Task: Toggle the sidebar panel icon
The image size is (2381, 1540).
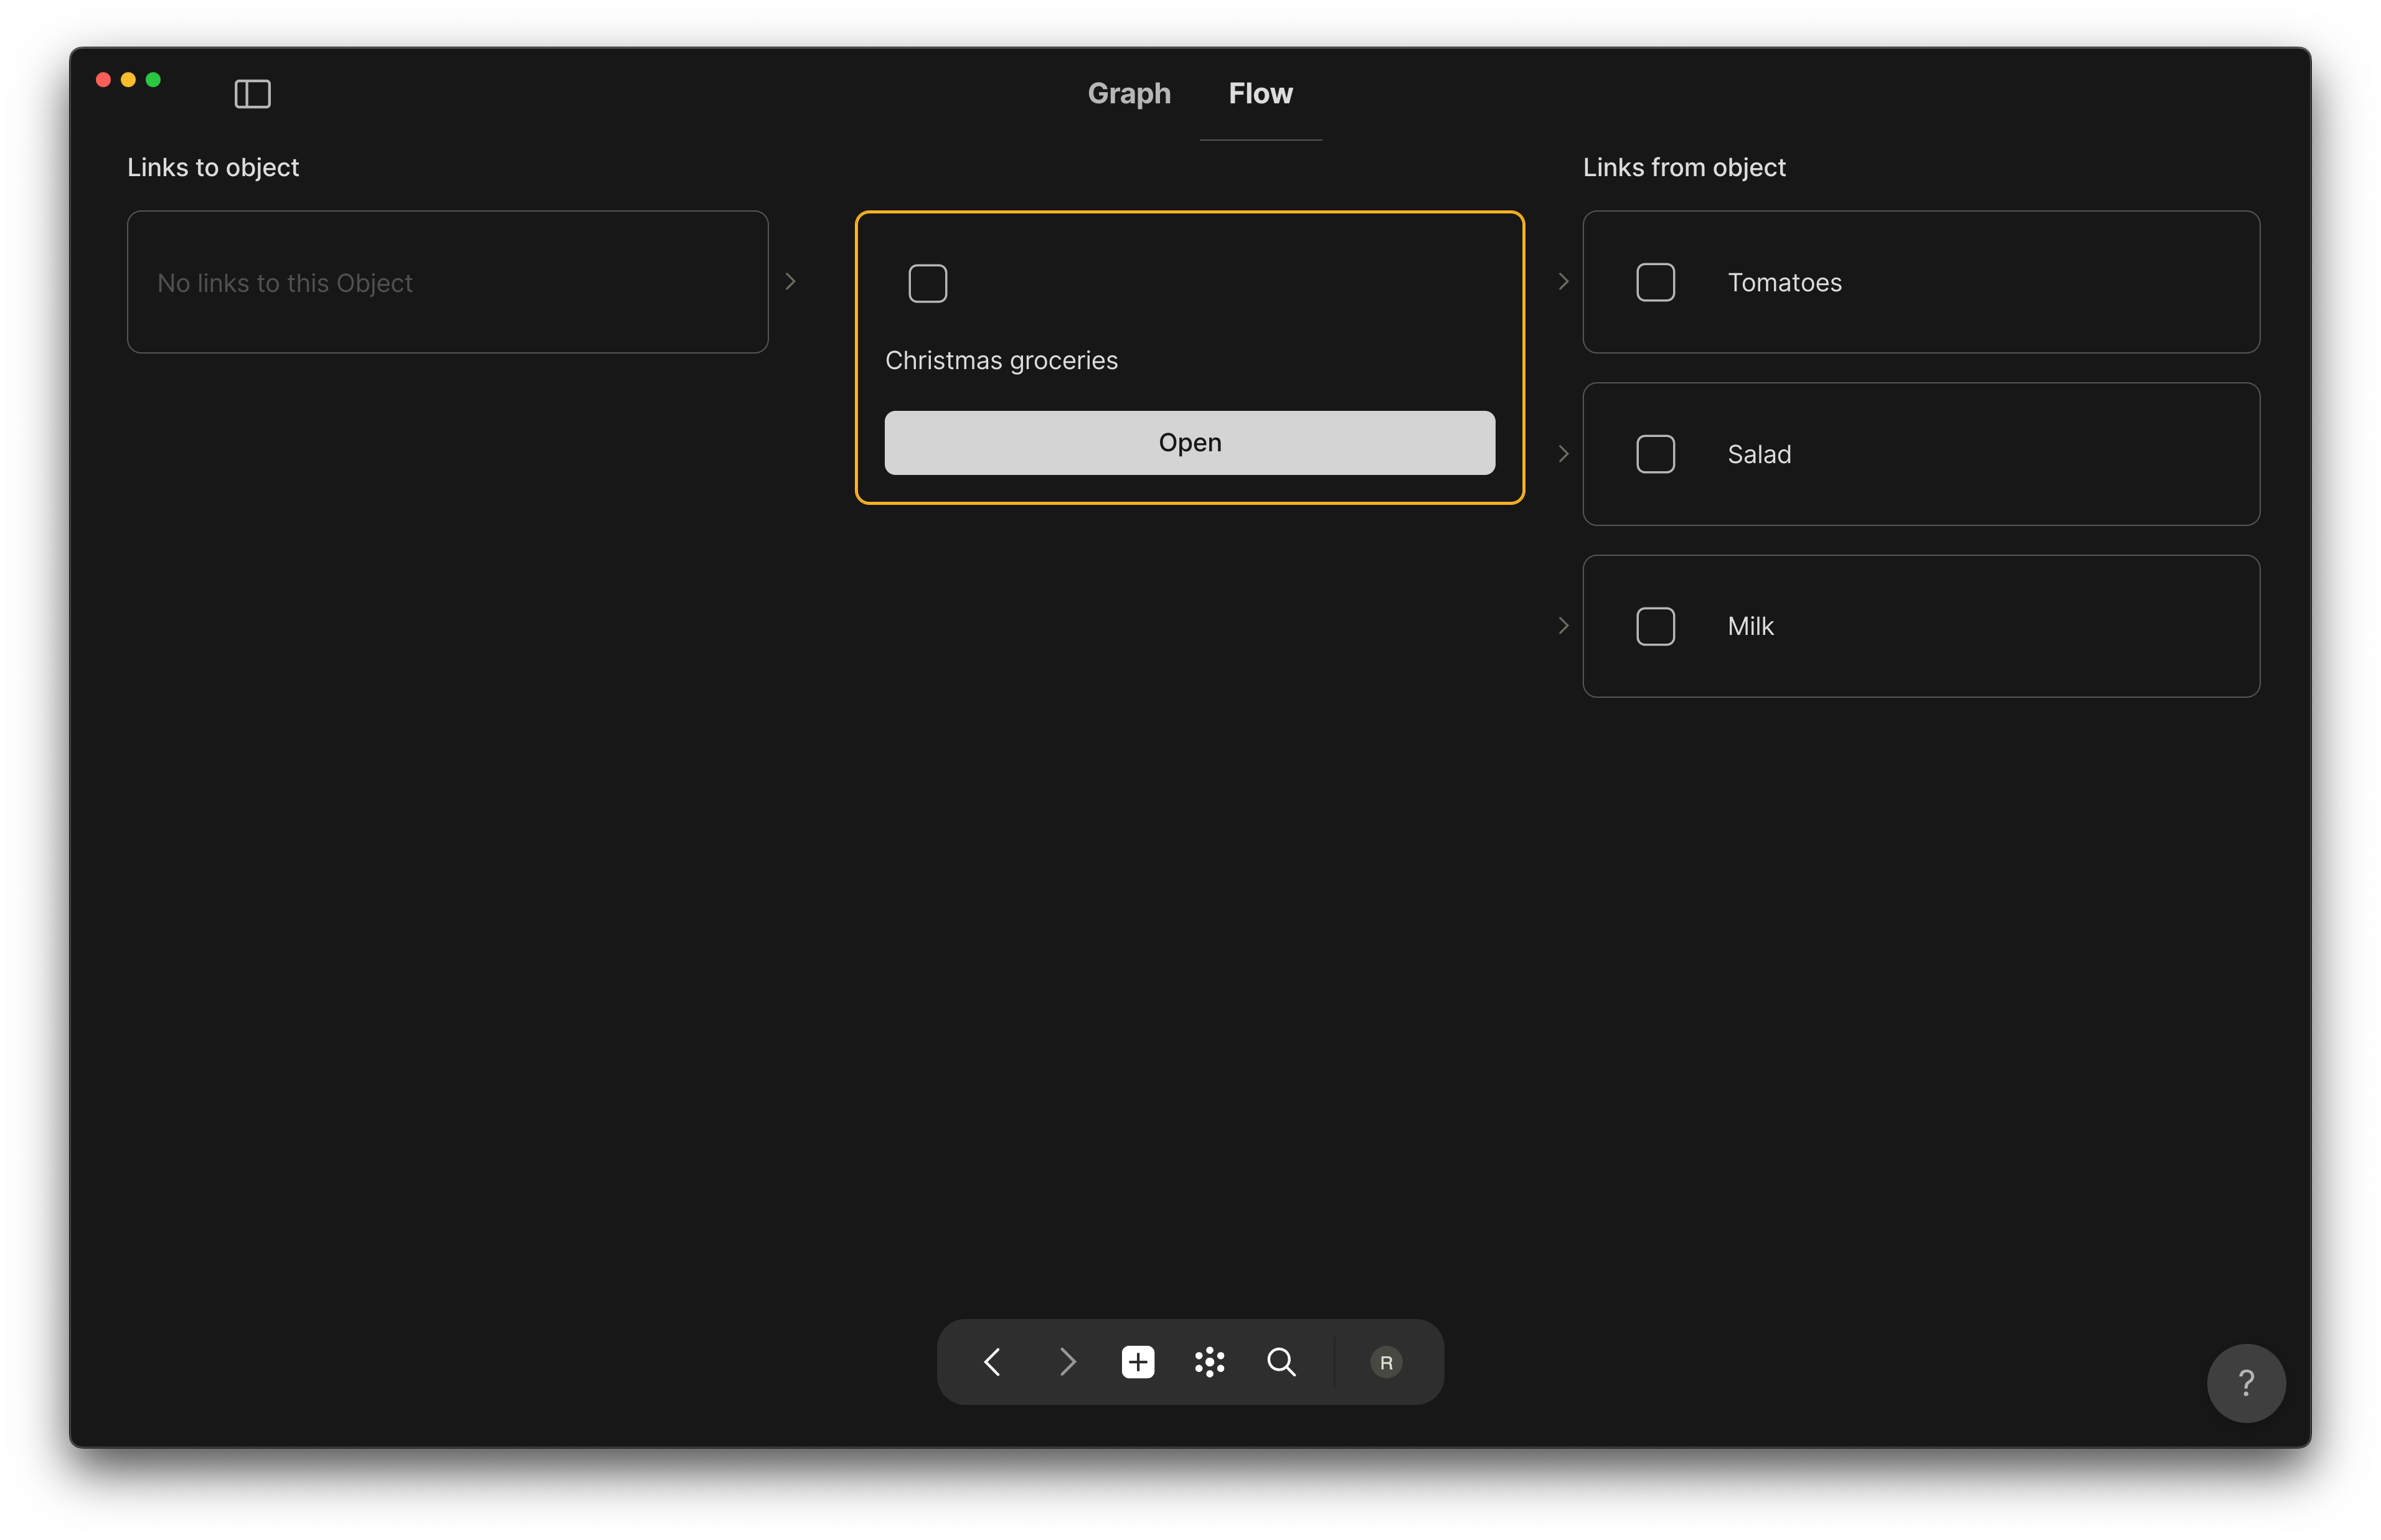Action: [253, 93]
